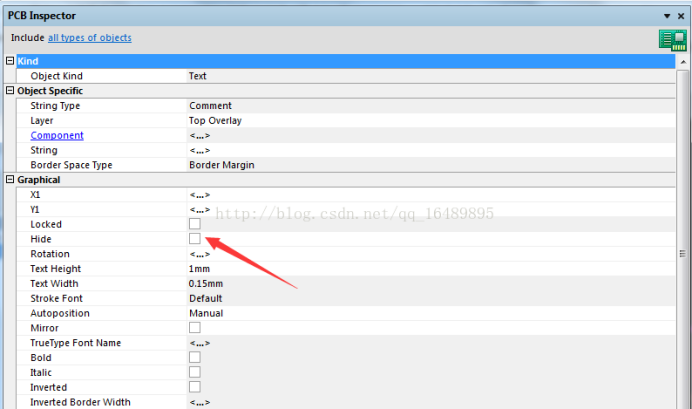692x409 pixels.
Task: Toggle the Inverted checkbox
Action: point(195,387)
